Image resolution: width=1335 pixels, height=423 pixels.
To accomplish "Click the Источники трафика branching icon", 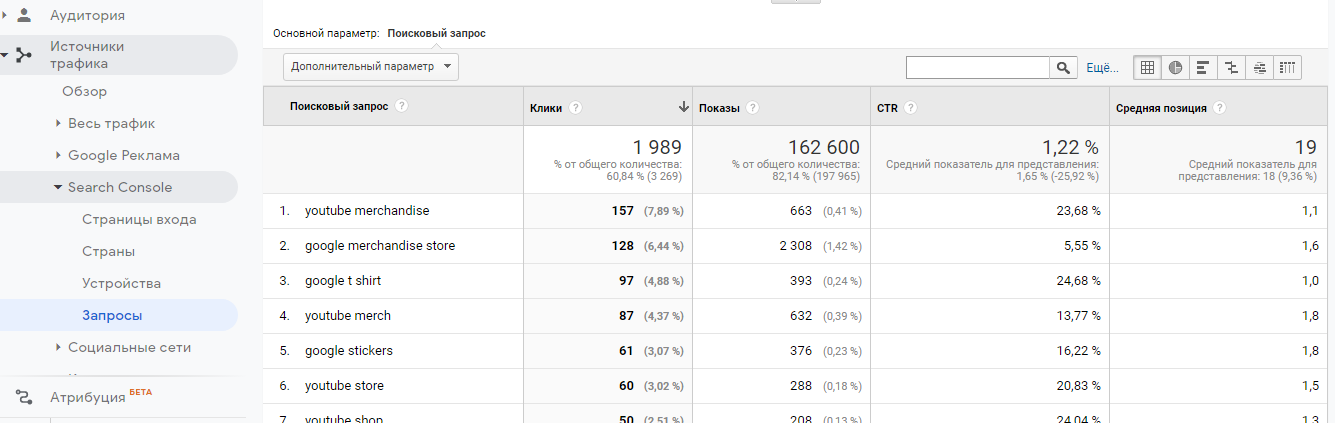I will point(24,54).
